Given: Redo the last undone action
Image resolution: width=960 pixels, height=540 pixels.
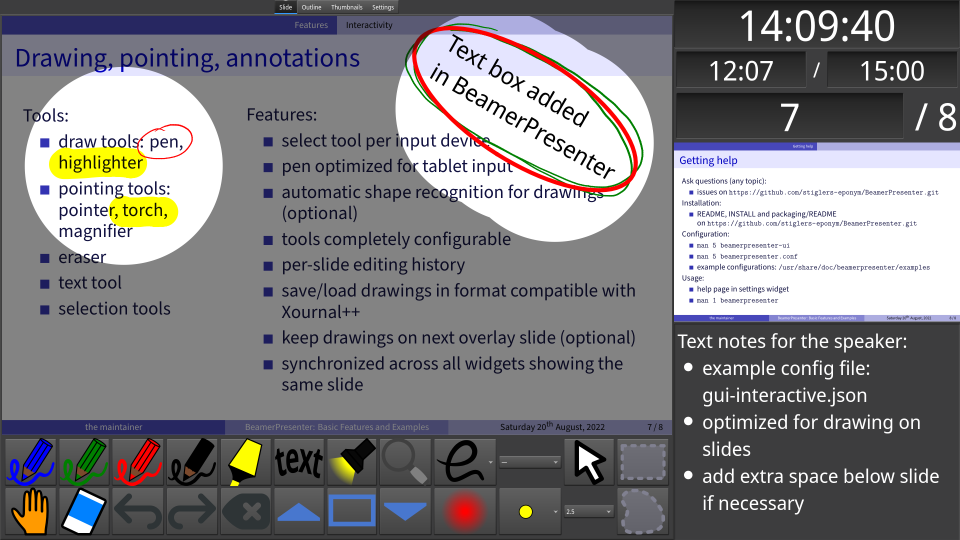Looking at the screenshot, I should click(x=192, y=511).
